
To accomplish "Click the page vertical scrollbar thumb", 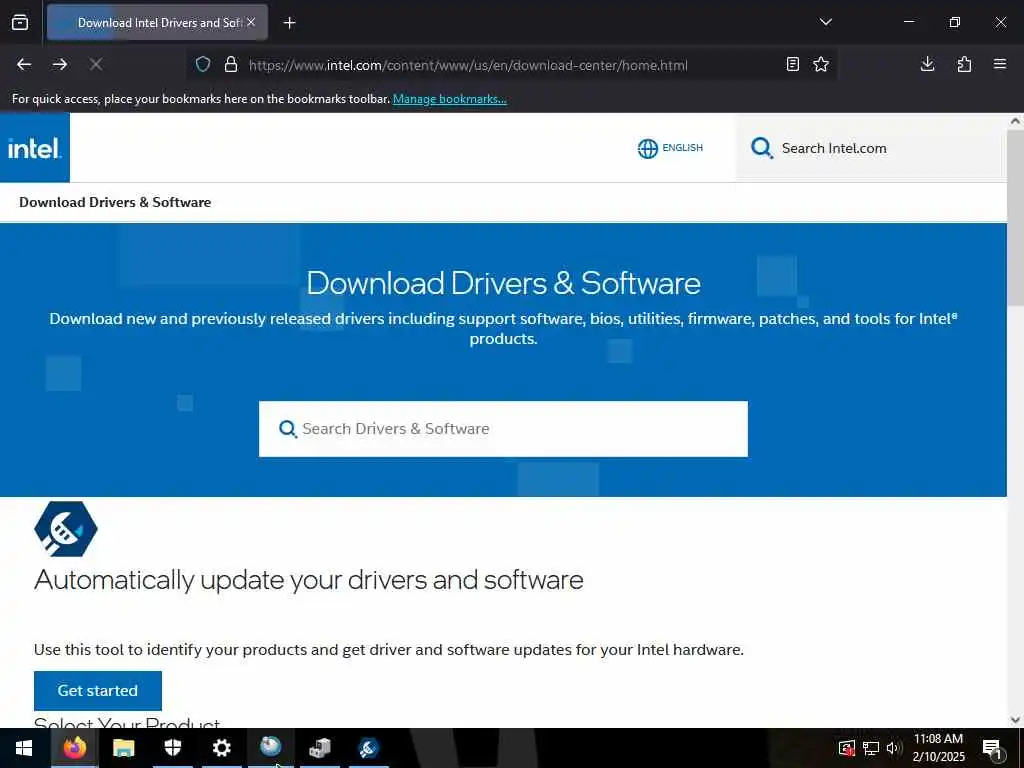I will 1015,217.
